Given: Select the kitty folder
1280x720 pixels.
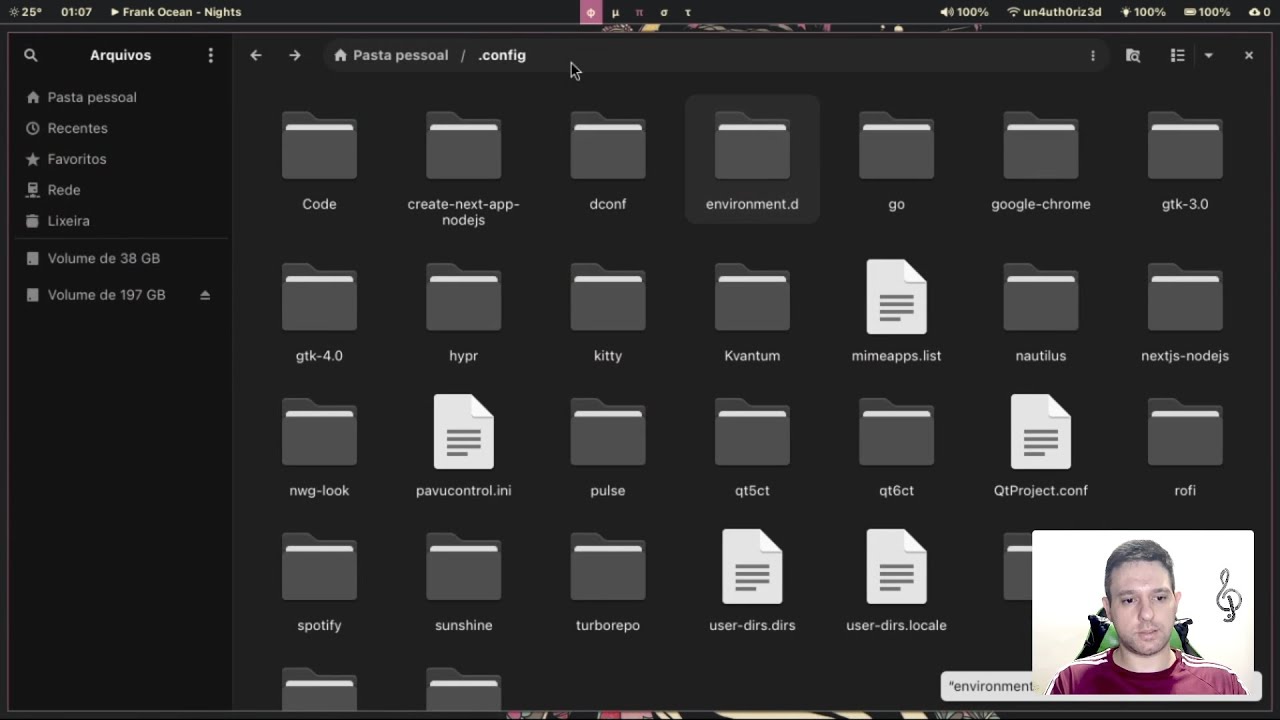Looking at the screenshot, I should click(x=608, y=312).
